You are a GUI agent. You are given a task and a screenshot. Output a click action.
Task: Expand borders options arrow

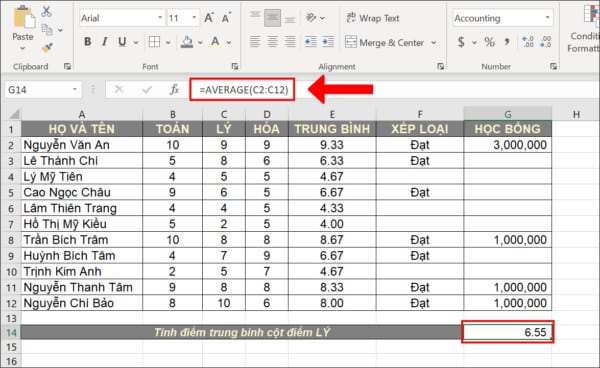(168, 42)
